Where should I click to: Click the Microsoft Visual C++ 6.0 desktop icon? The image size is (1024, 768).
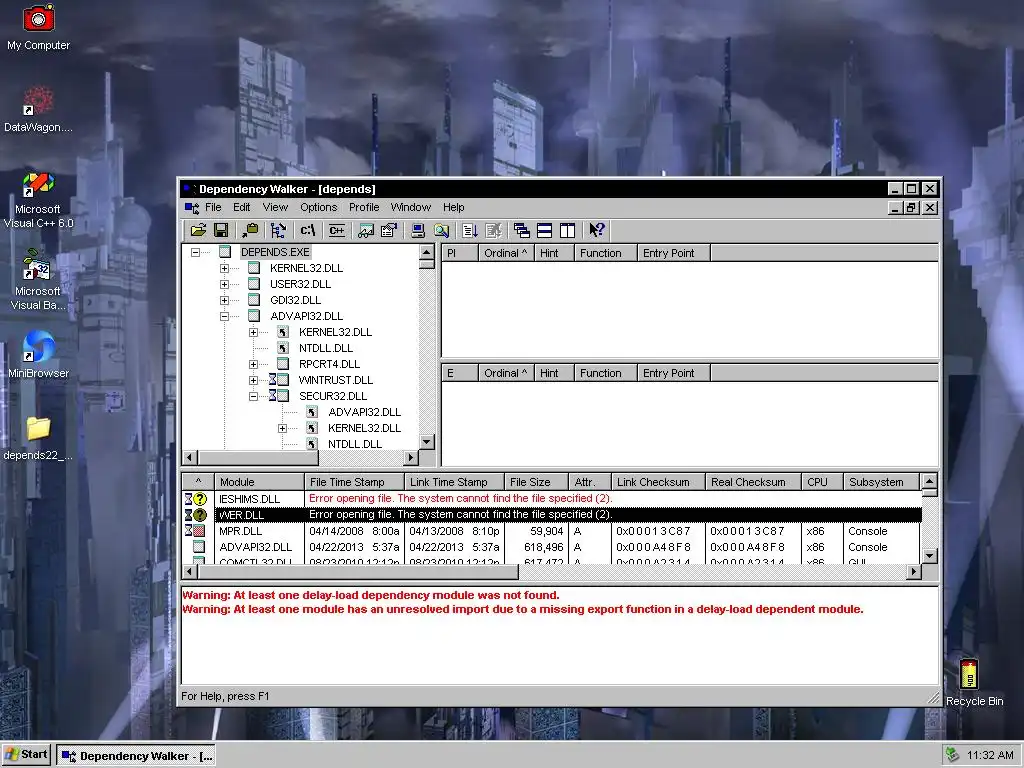(x=38, y=200)
